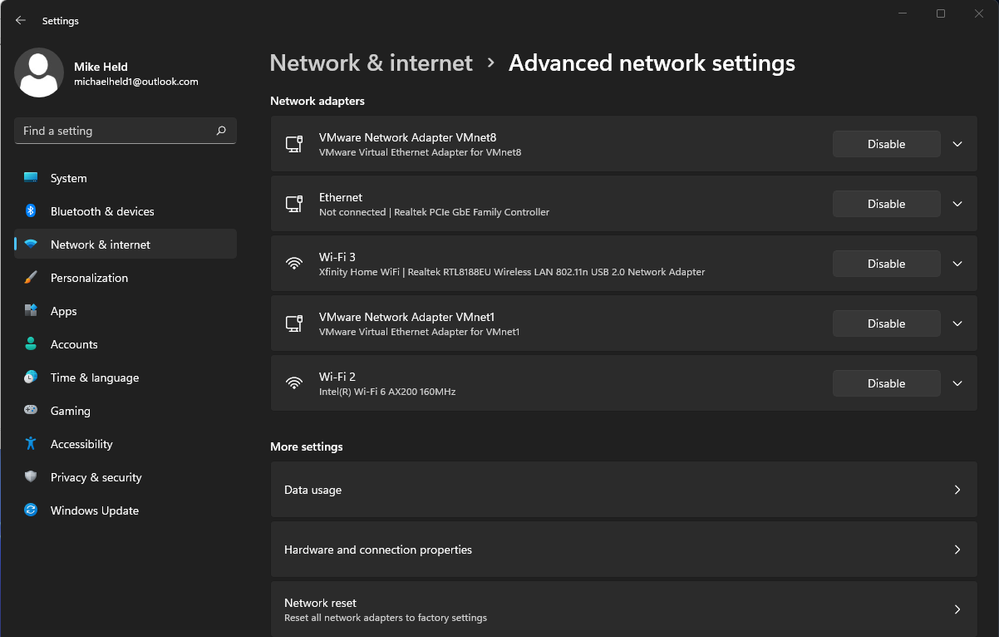
Task: Click the Windows Update sync icon
Action: (31, 510)
